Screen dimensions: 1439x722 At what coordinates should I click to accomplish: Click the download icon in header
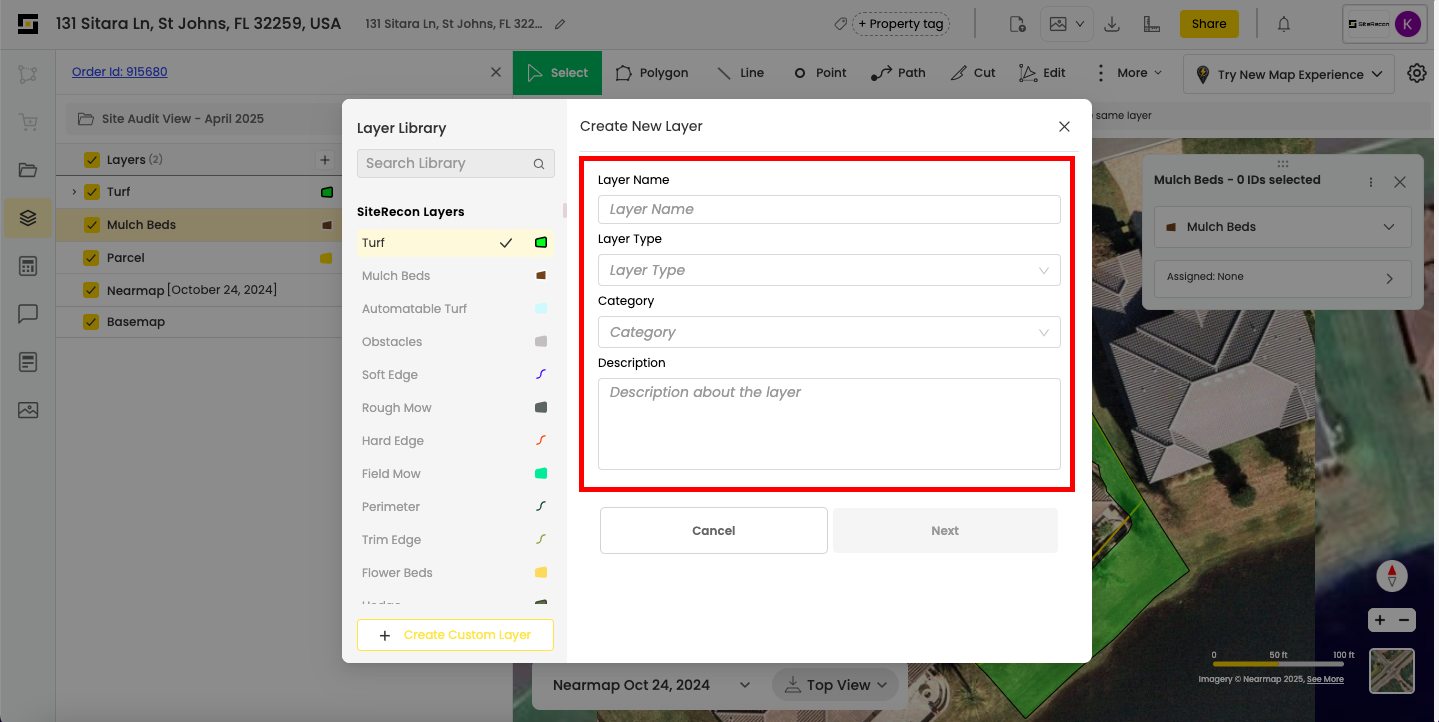pos(1112,24)
